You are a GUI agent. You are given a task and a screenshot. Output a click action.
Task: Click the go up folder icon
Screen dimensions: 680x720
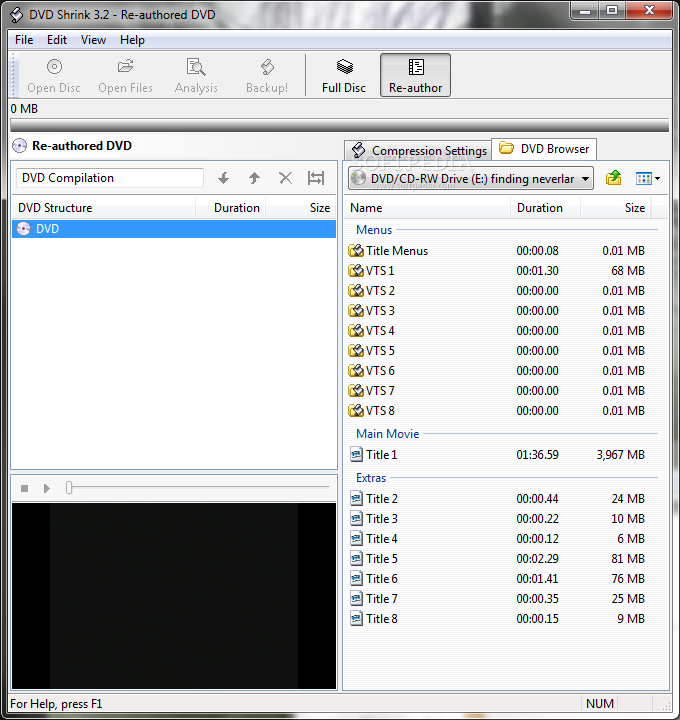pyautogui.click(x=613, y=178)
